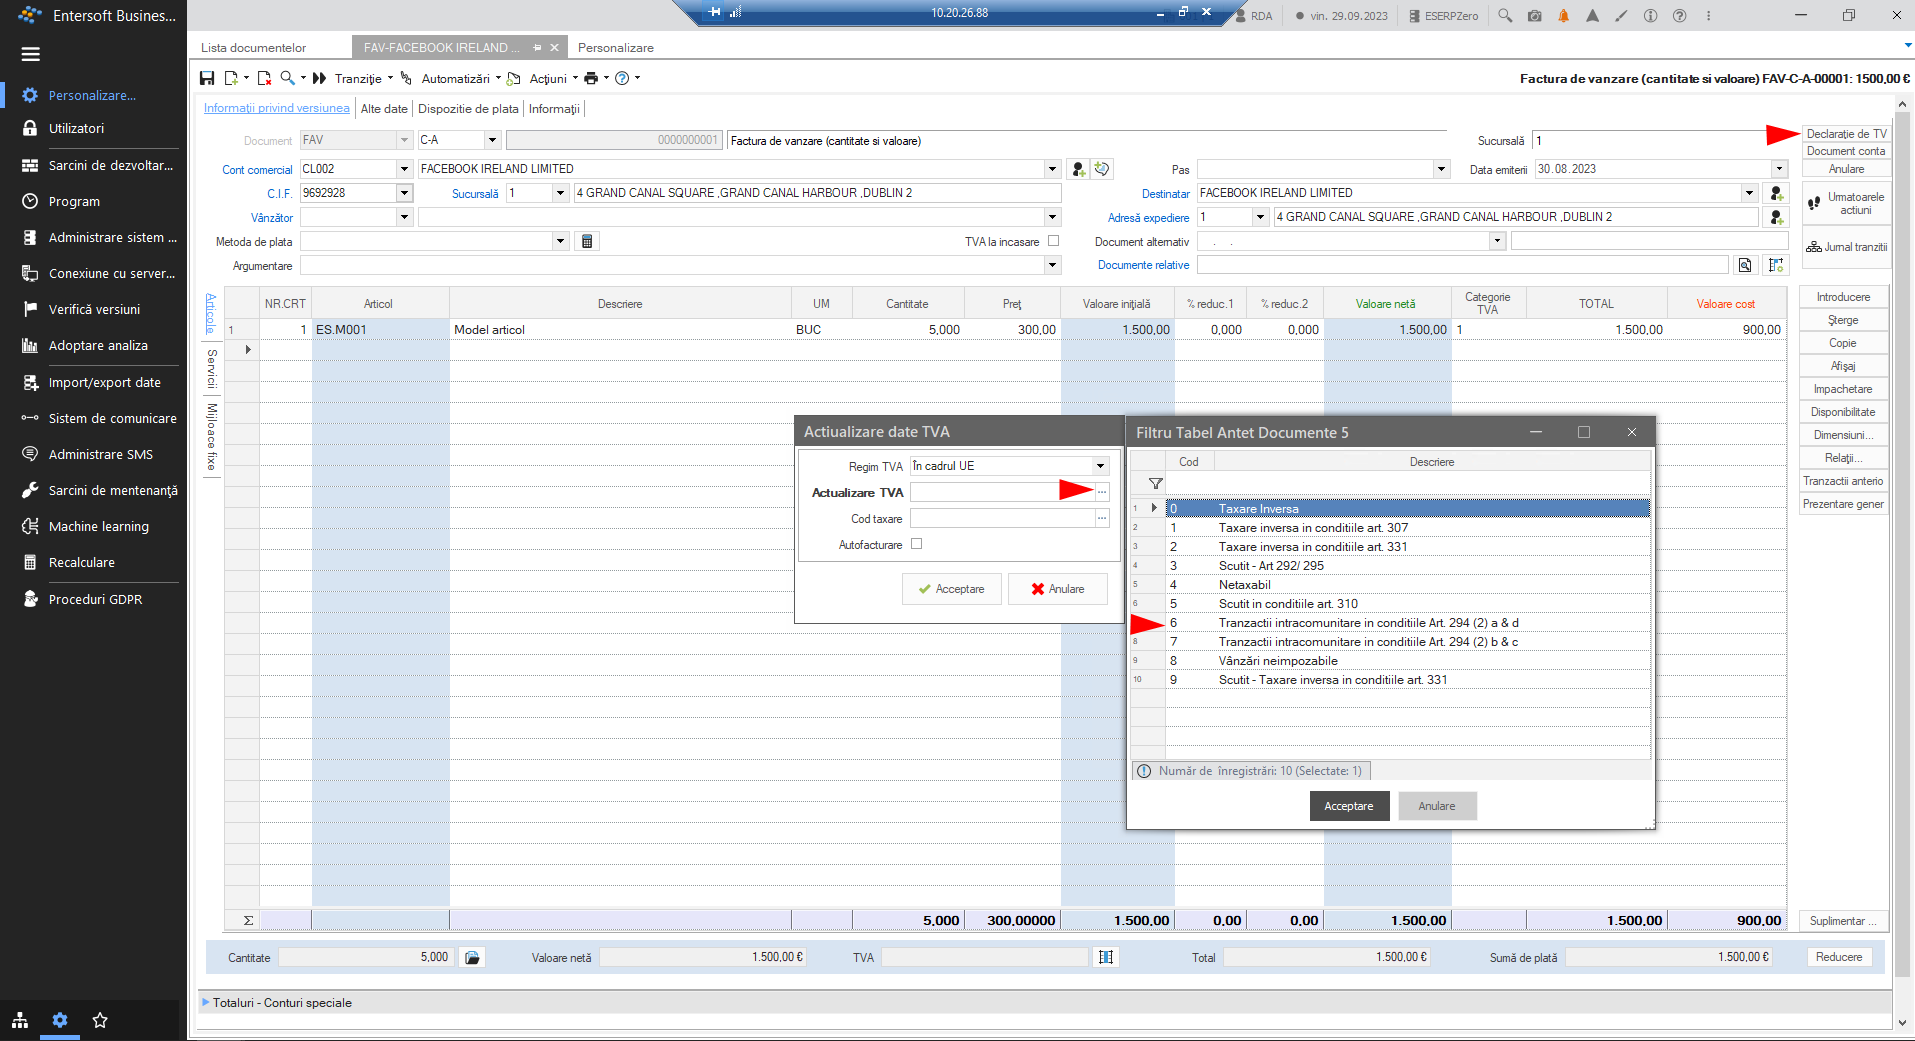Image resolution: width=1915 pixels, height=1041 pixels.
Task: Click the Declaratie de TV button
Action: (1846, 134)
